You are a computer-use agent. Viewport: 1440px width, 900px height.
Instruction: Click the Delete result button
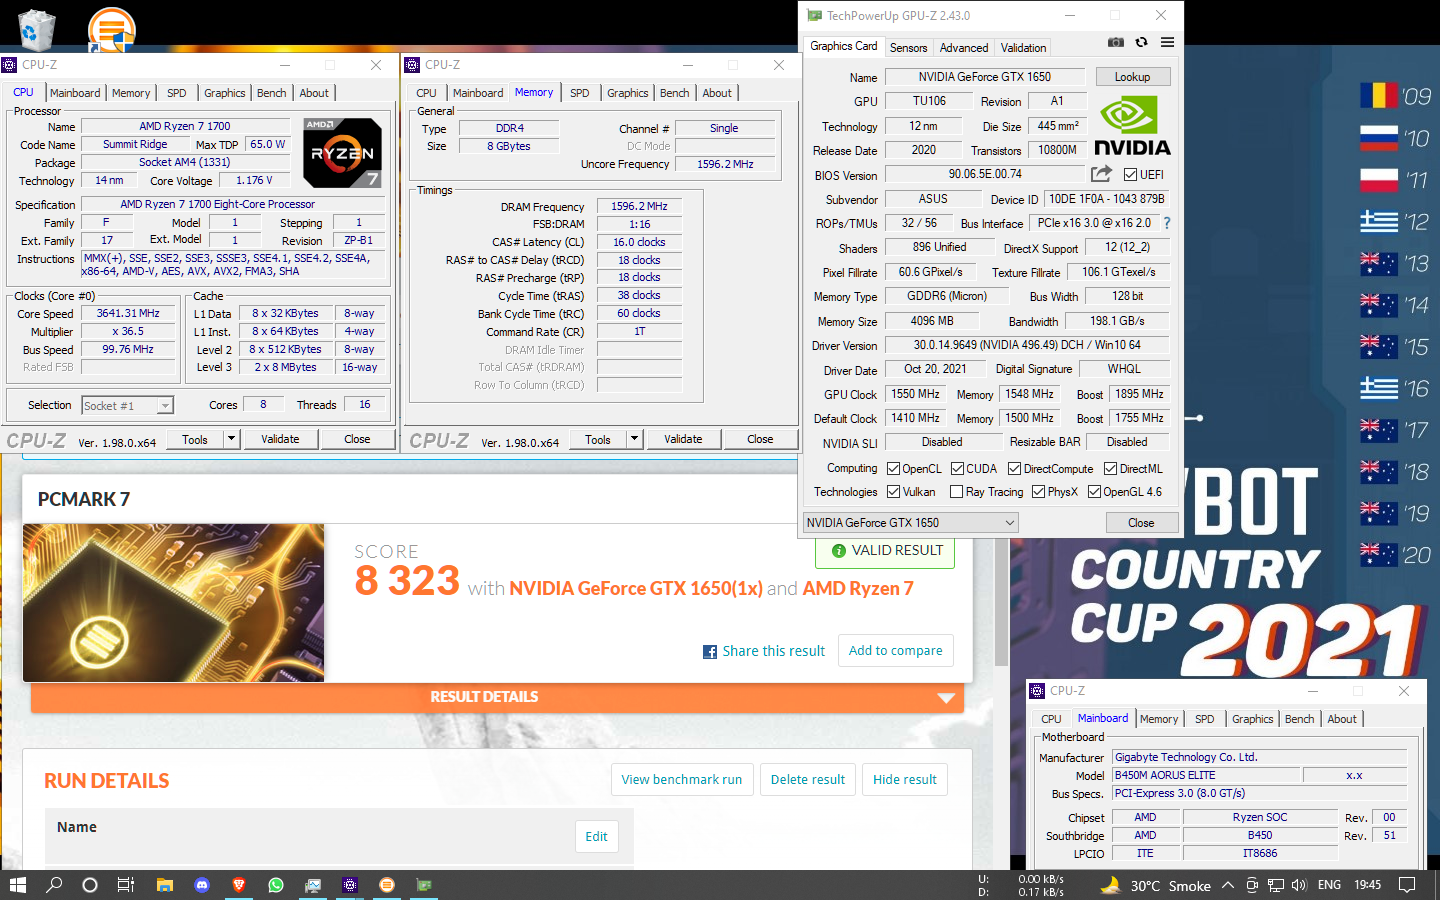point(808,780)
